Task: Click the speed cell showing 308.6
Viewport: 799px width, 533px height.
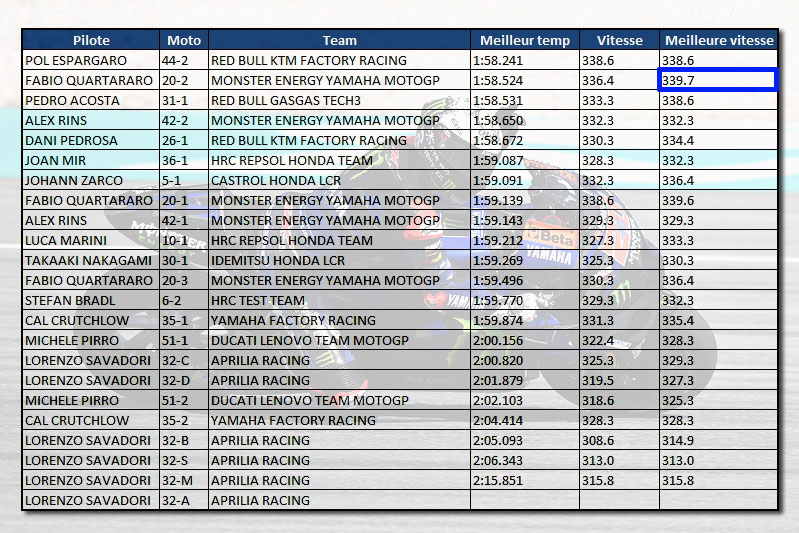Action: 619,440
